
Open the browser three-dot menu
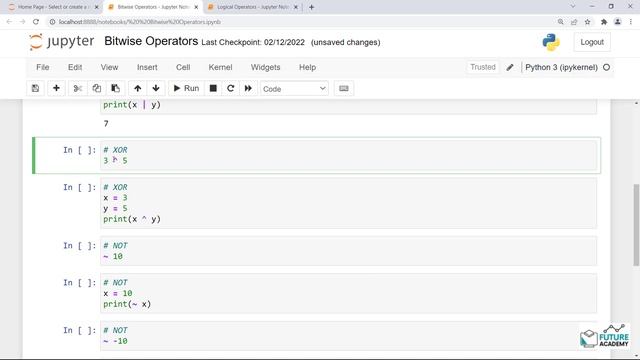coord(631,22)
